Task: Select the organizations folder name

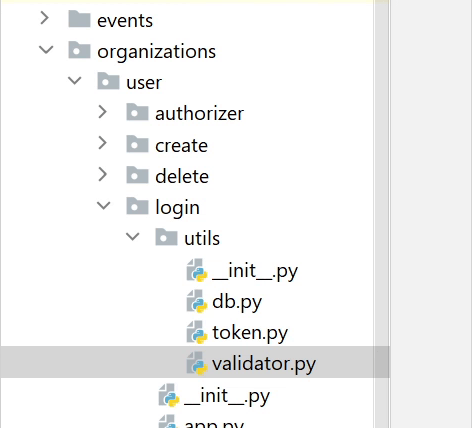Action: [x=157, y=52]
